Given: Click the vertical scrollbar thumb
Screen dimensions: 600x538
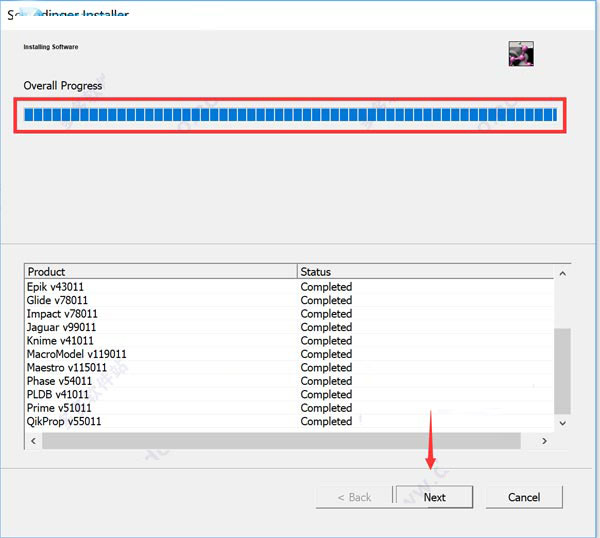Looking at the screenshot, I should (562, 371).
